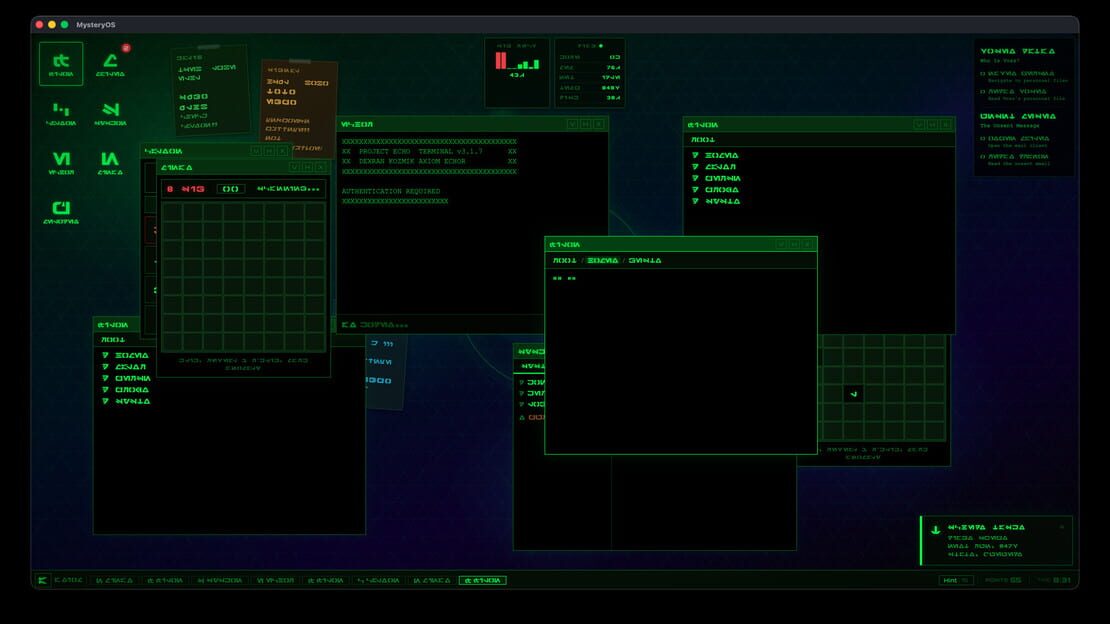
Task: Check the last objective box in the quest panel
Action: [983, 157]
